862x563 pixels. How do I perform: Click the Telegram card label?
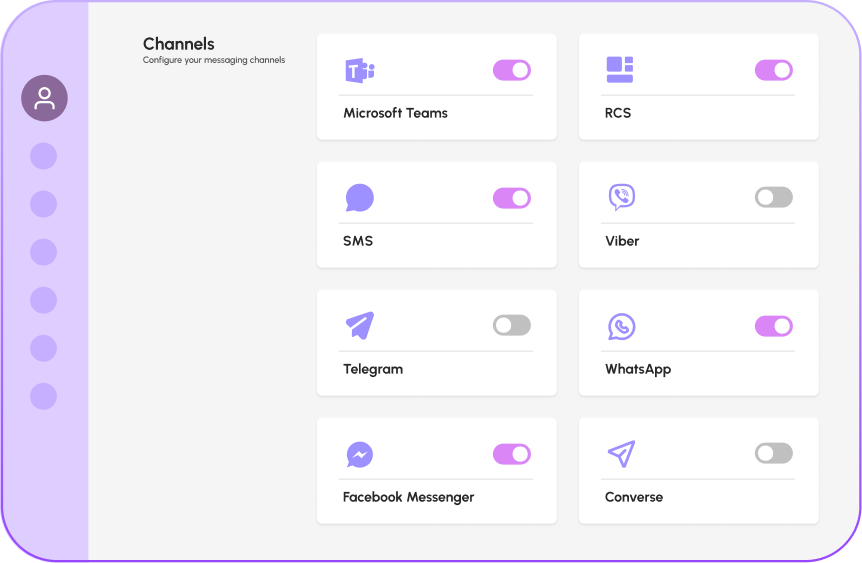[373, 369]
